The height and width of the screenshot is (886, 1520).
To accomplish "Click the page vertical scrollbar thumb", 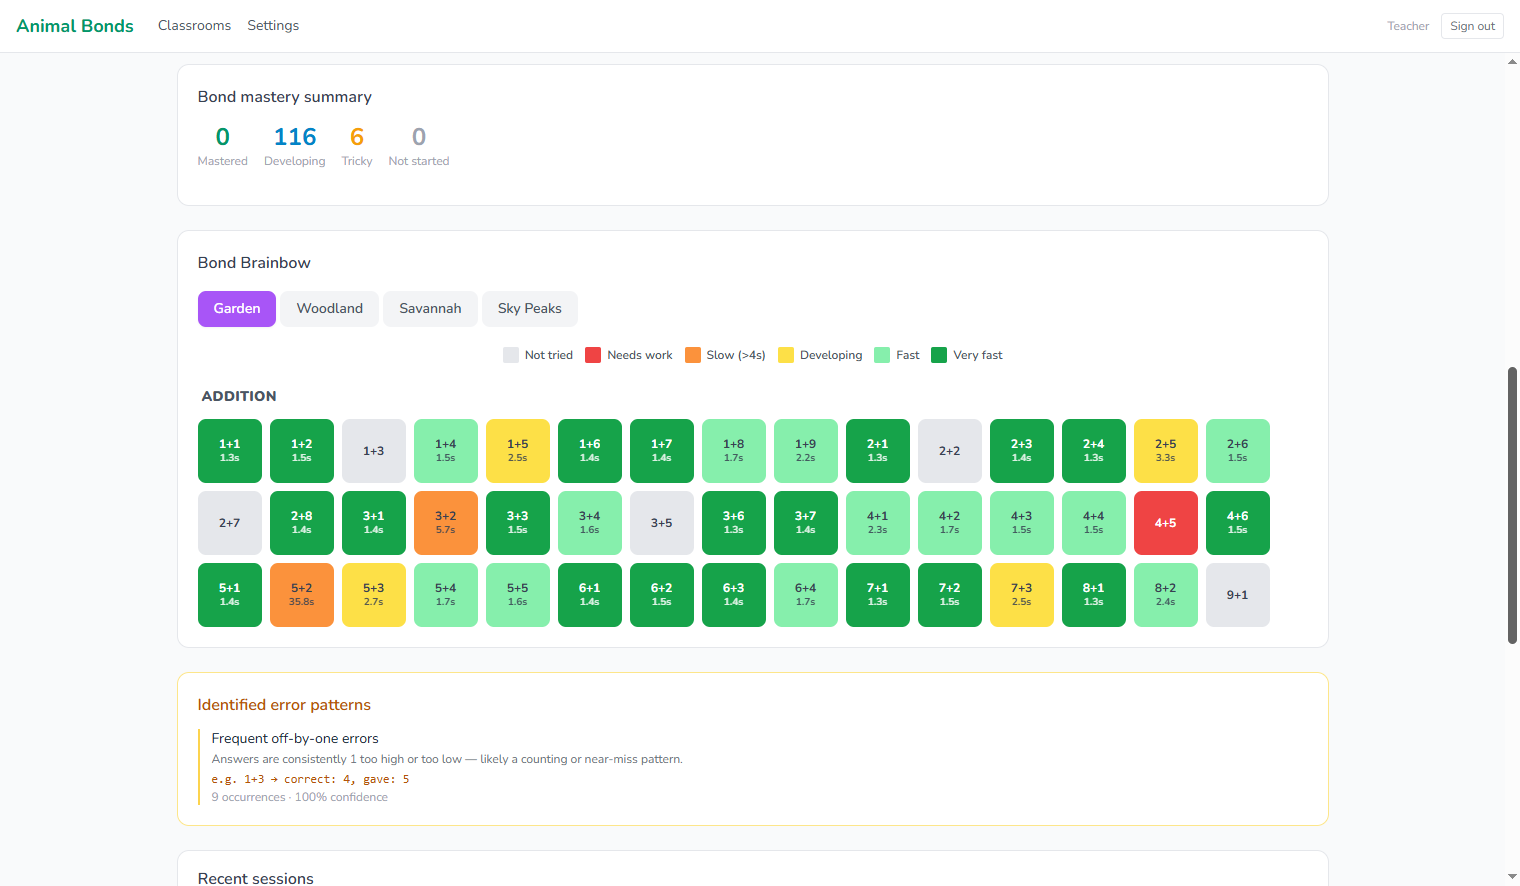I will pyautogui.click(x=1512, y=505).
